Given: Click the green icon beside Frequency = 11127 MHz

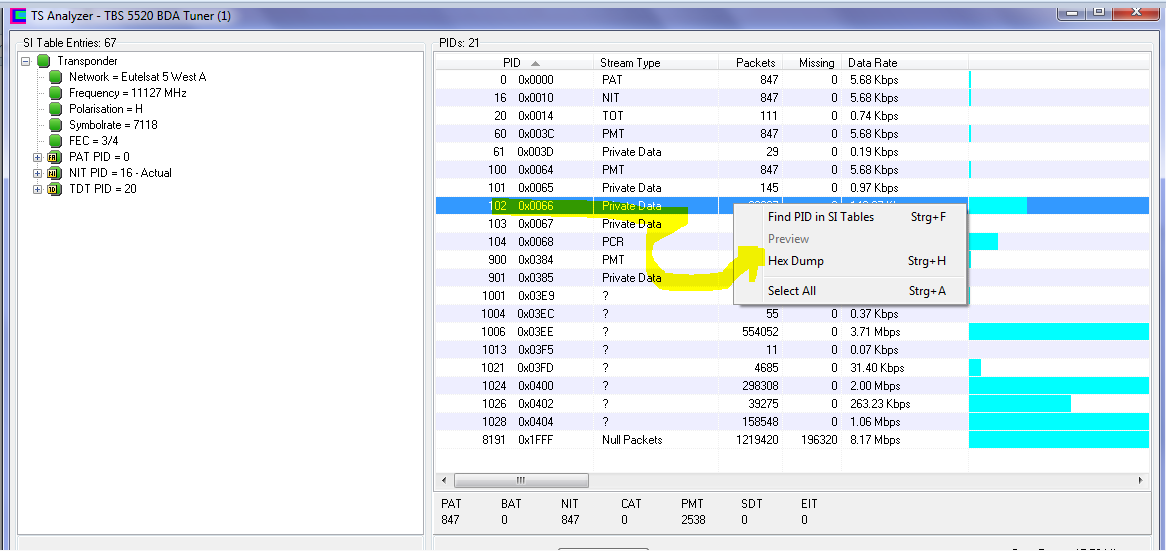Looking at the screenshot, I should (x=56, y=93).
